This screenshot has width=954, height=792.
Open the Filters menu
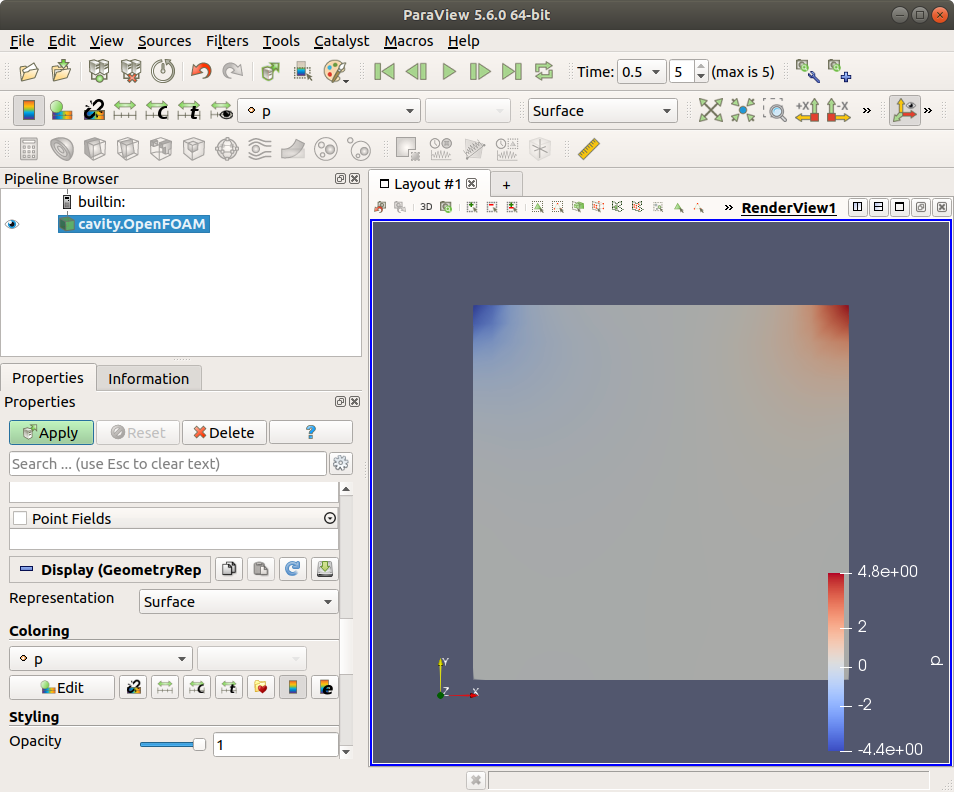pyautogui.click(x=227, y=41)
